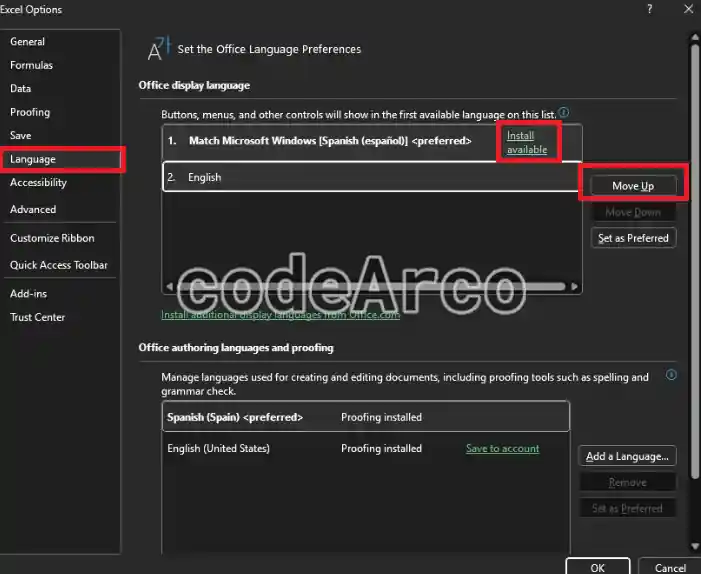Confirm settings with OK button

(598, 567)
